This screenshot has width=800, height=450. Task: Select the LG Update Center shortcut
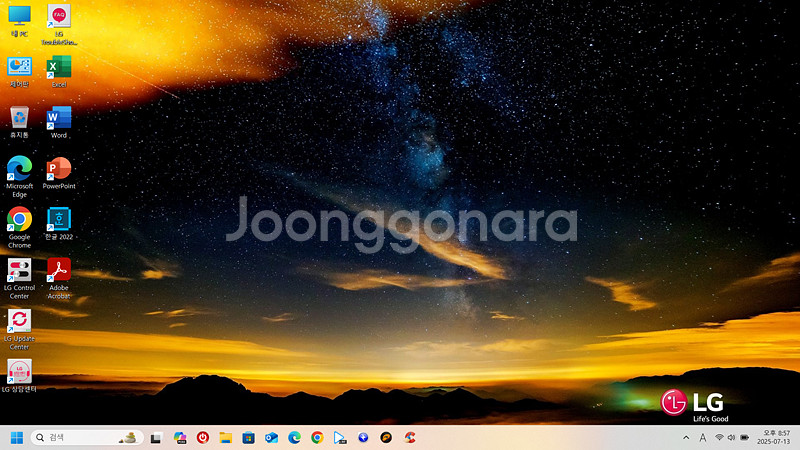(19, 329)
